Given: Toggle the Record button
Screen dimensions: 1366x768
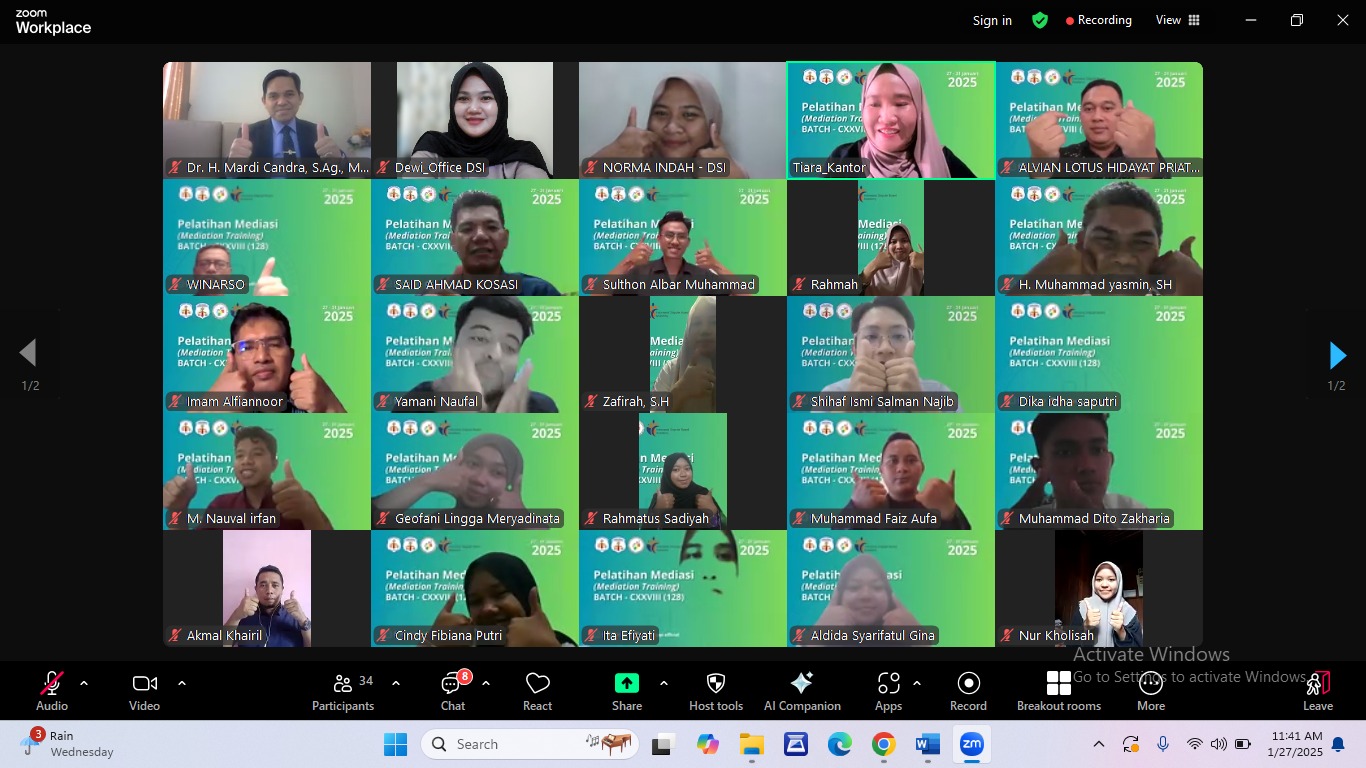Looking at the screenshot, I should pyautogui.click(x=968, y=690).
